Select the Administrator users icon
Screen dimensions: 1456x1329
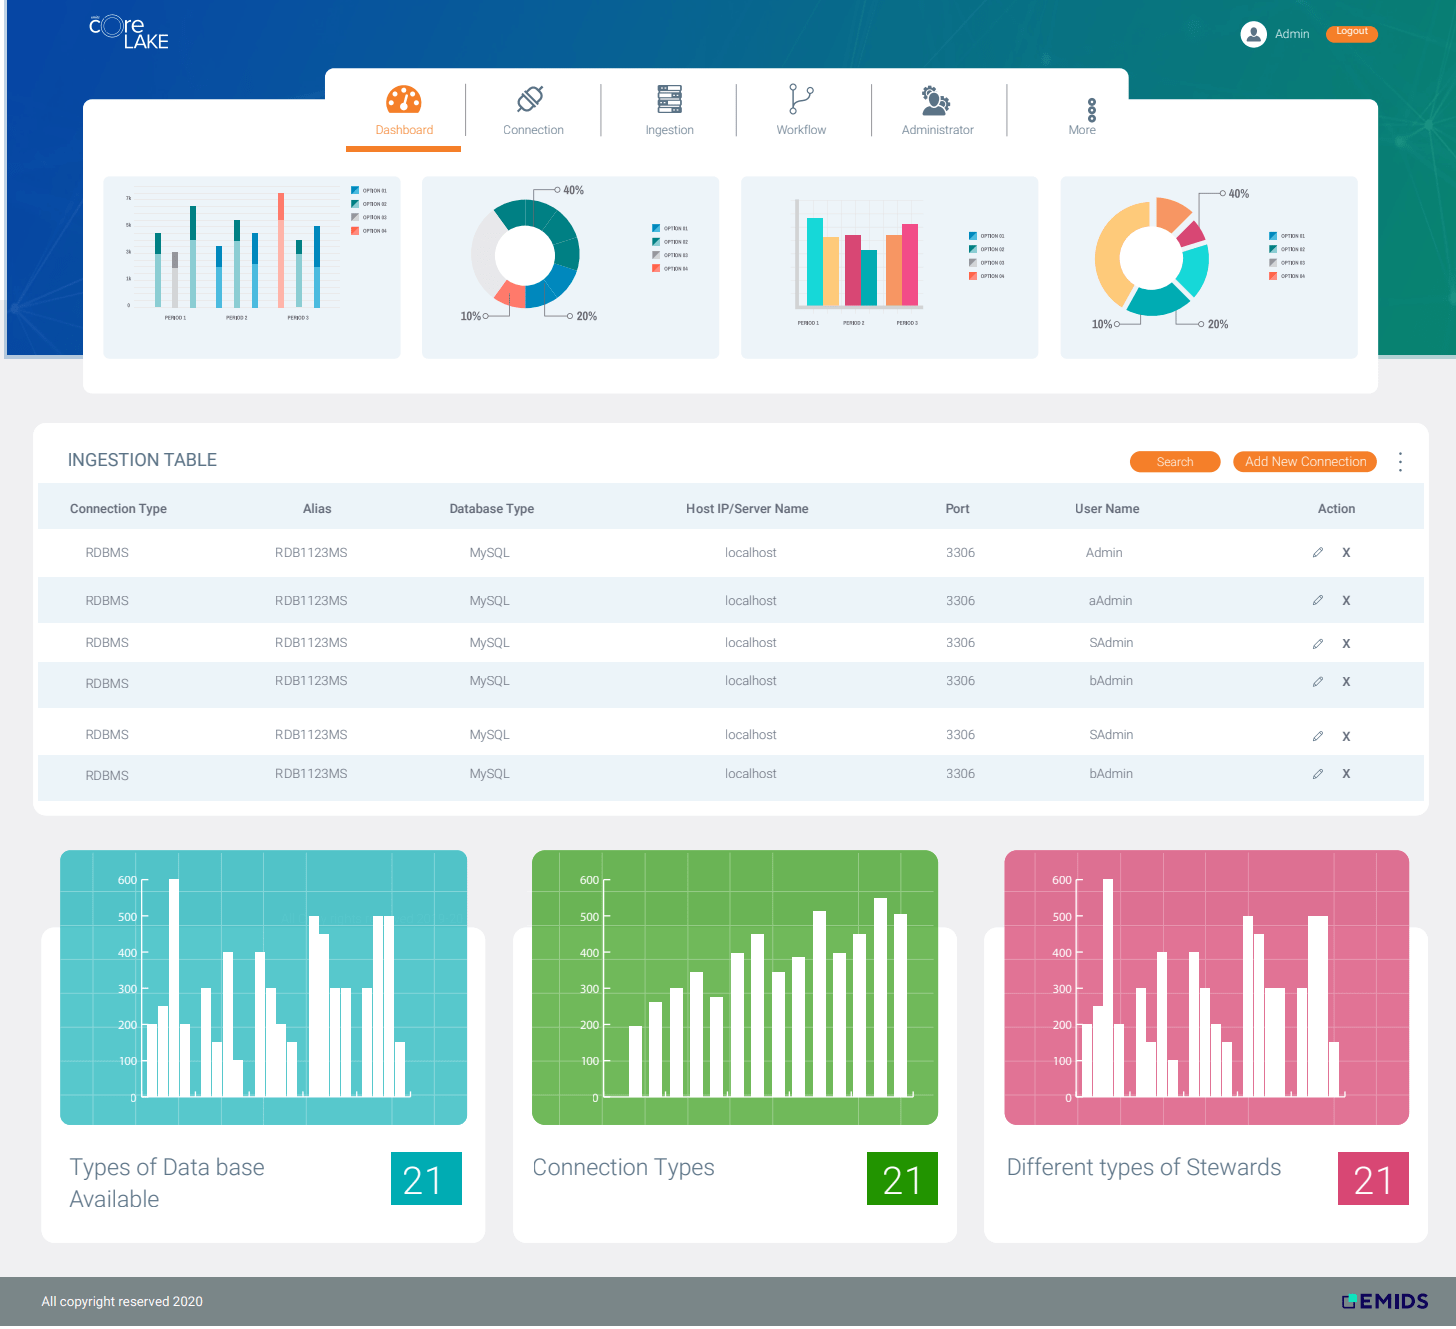coord(934,99)
